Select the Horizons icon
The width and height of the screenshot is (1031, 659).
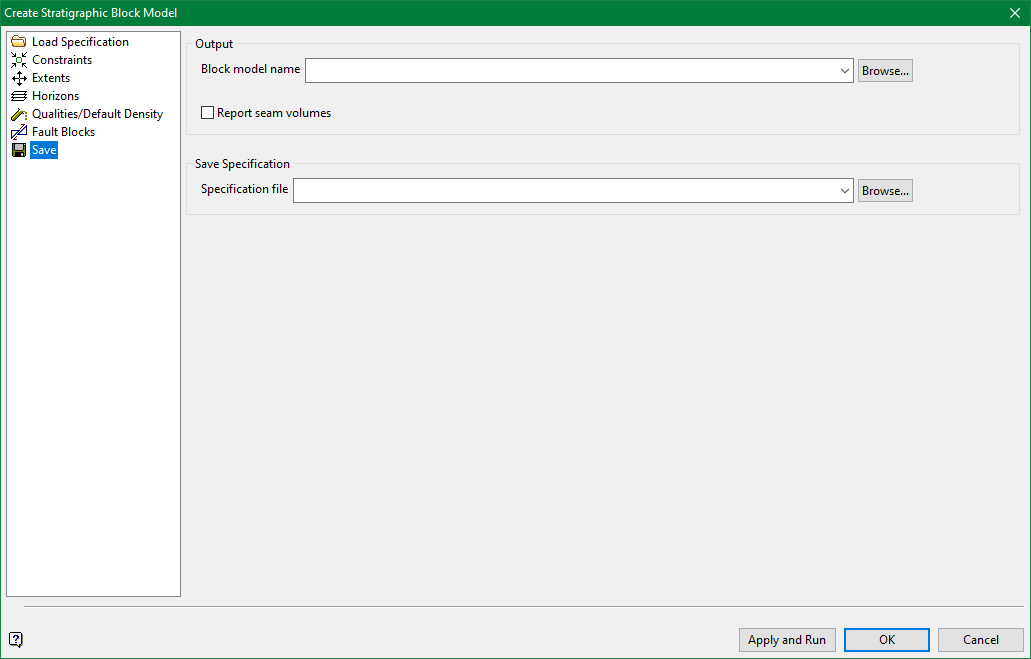click(19, 95)
